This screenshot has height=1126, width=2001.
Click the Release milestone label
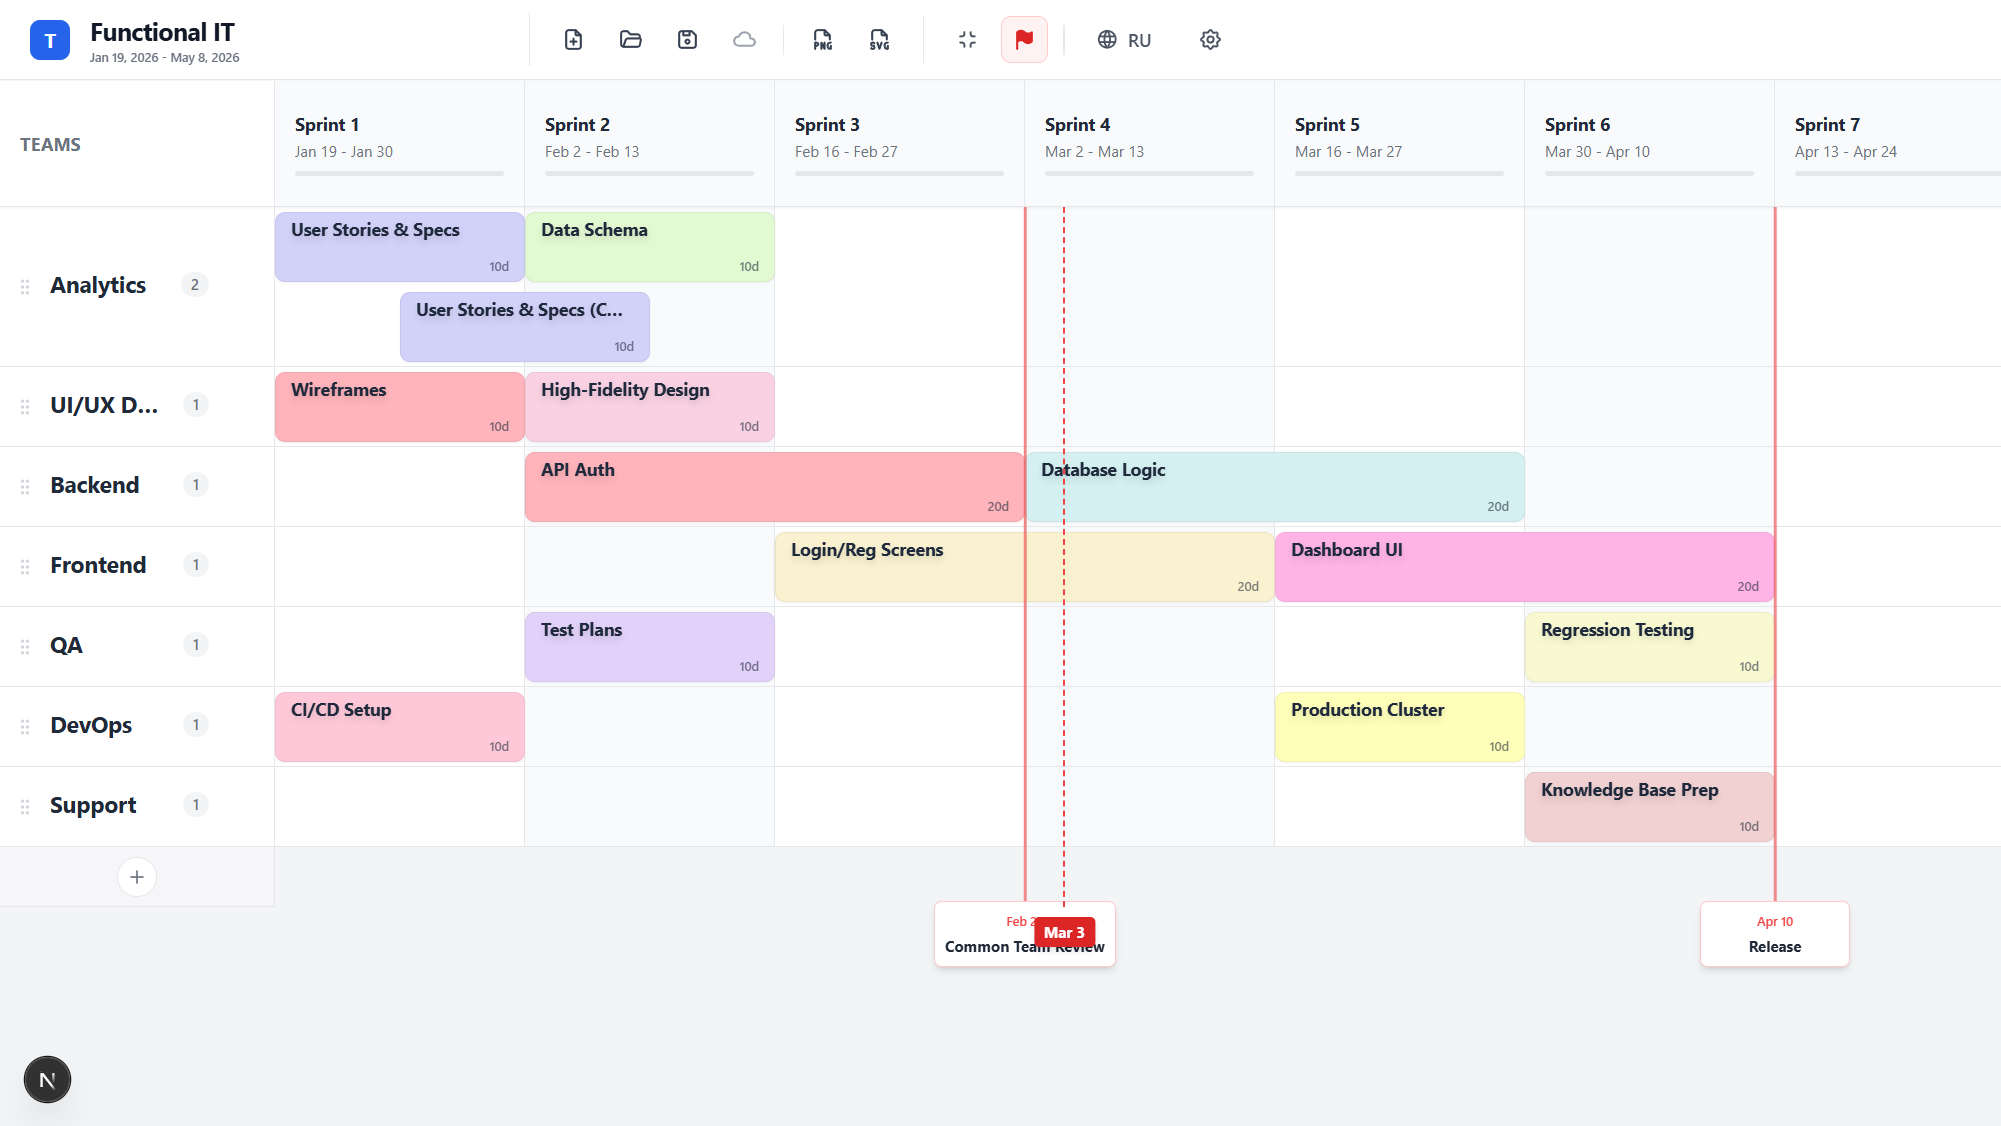click(1775, 935)
